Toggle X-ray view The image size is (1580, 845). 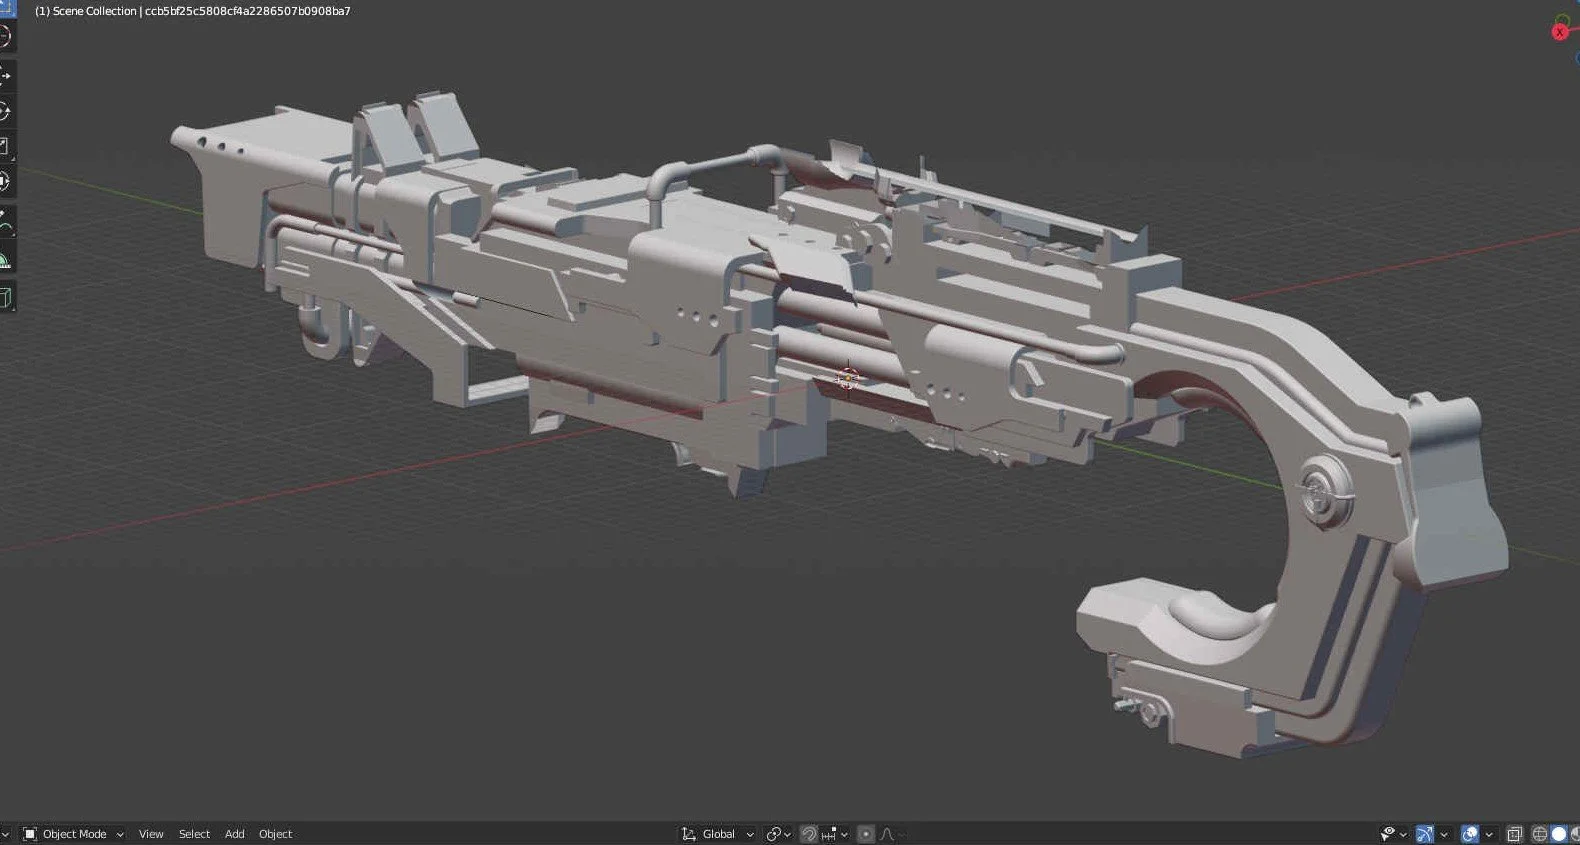1514,834
